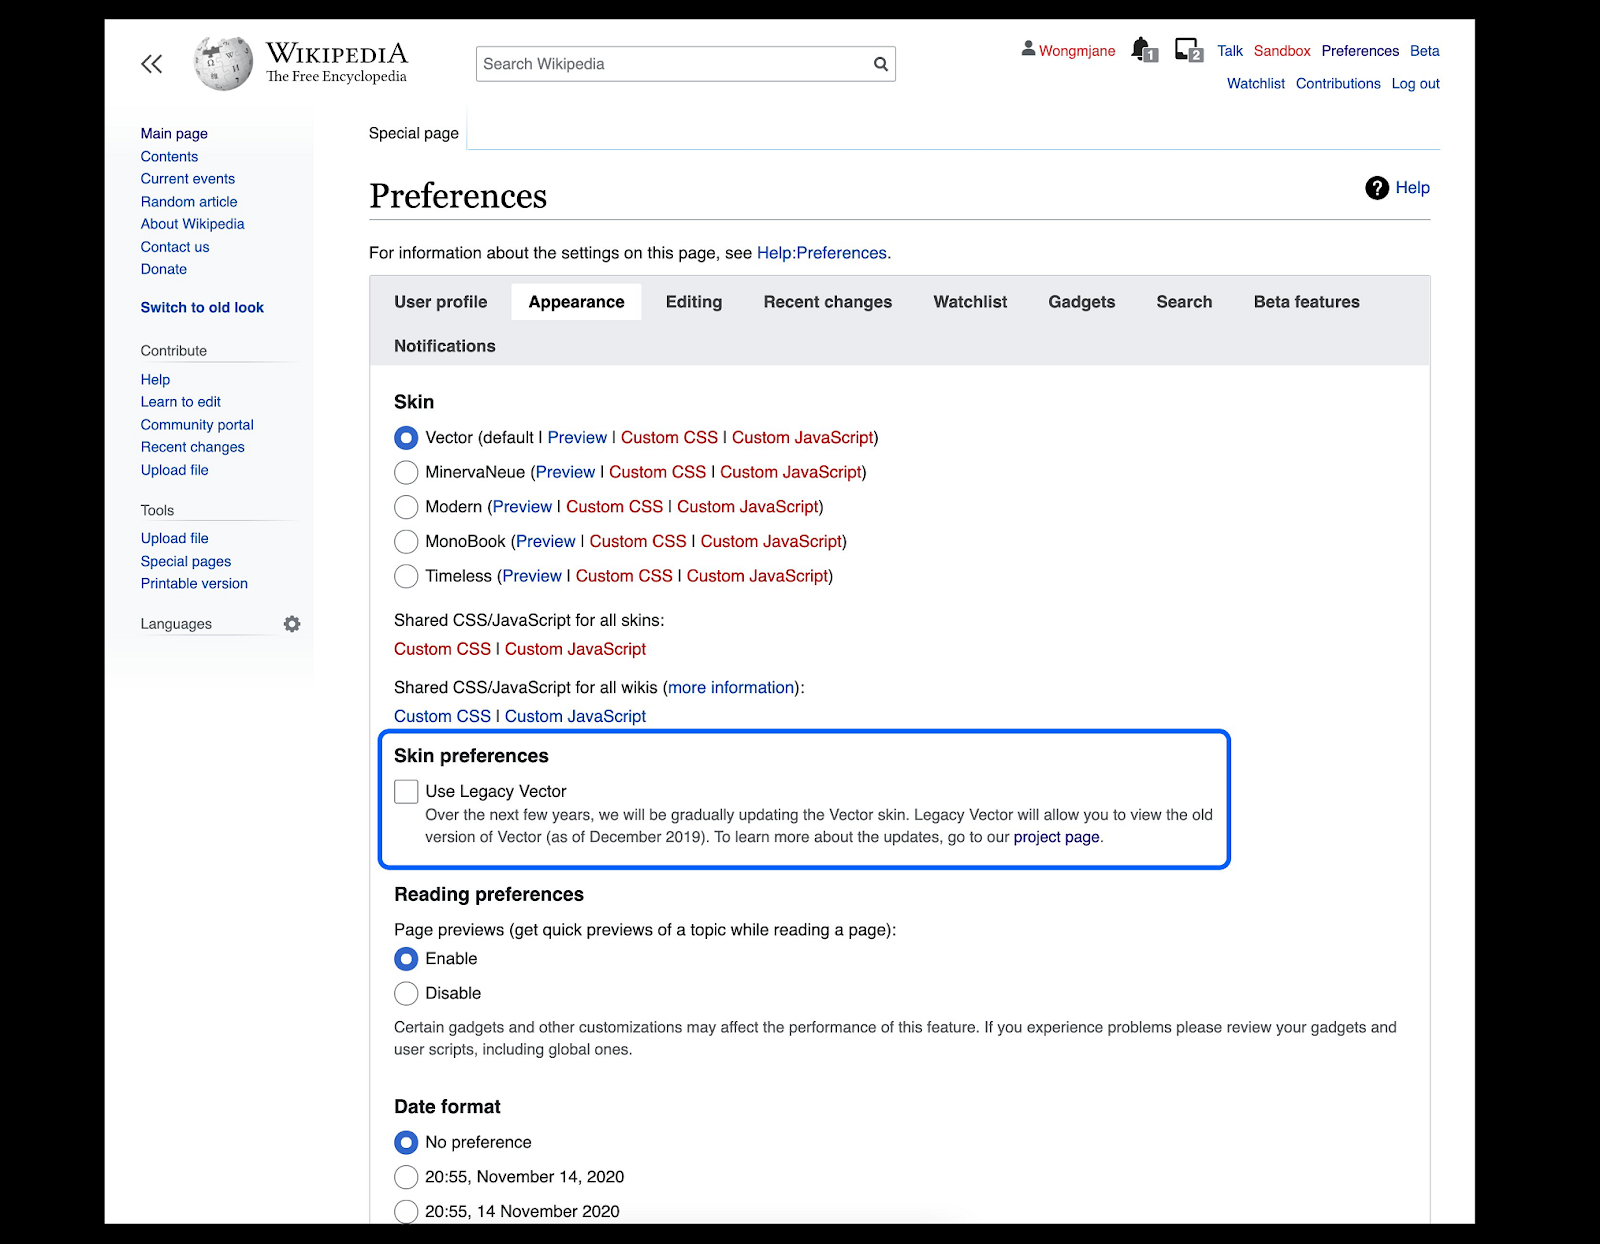Check the Use Legacy Vector checkbox
This screenshot has width=1600, height=1244.
[x=406, y=791]
